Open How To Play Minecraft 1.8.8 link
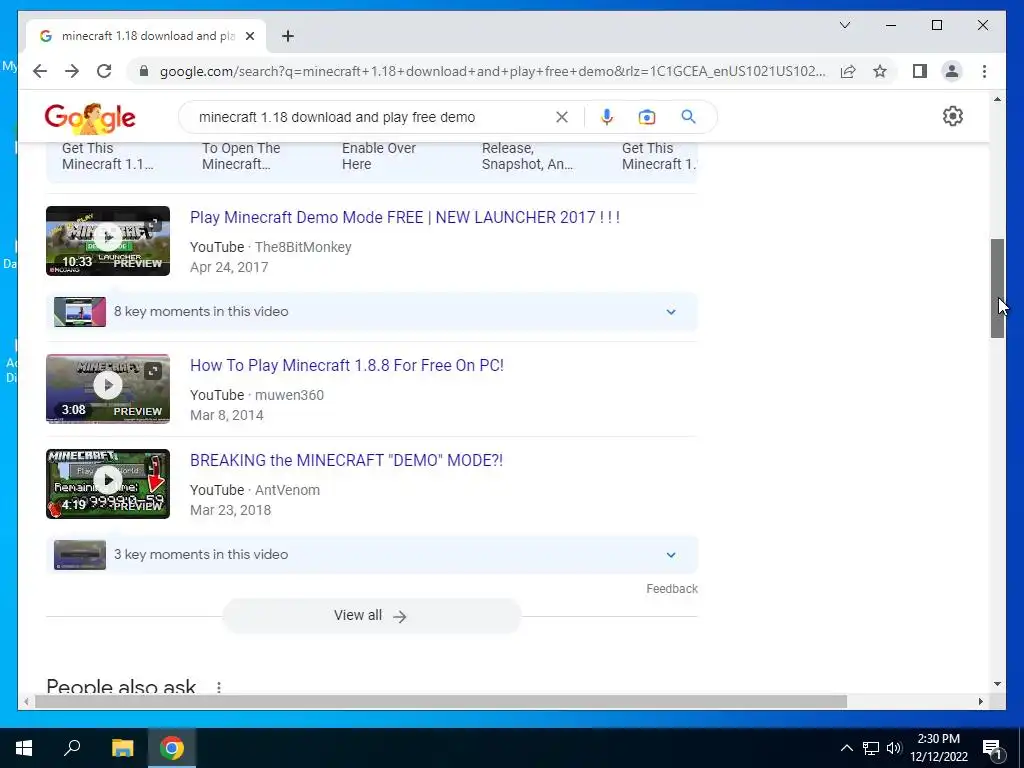1024x768 pixels. (347, 365)
